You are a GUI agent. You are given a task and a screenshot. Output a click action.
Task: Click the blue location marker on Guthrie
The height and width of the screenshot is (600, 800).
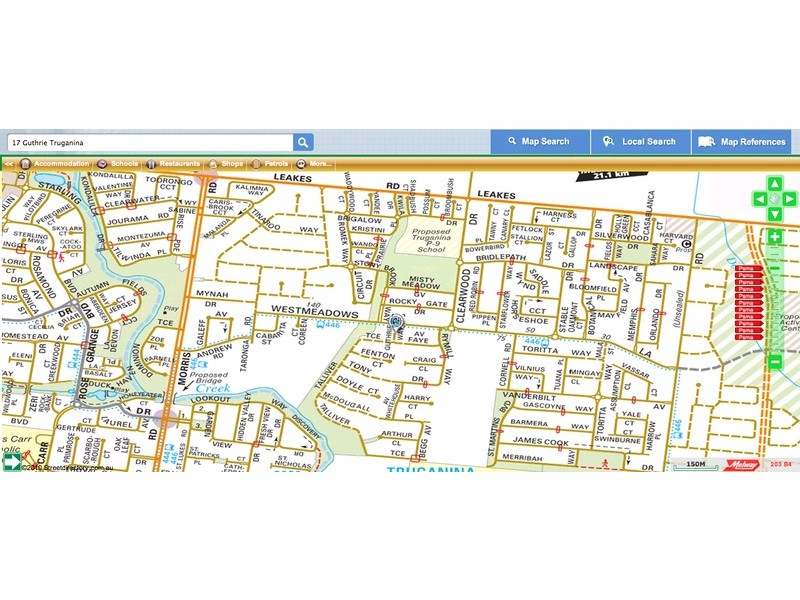(x=396, y=321)
